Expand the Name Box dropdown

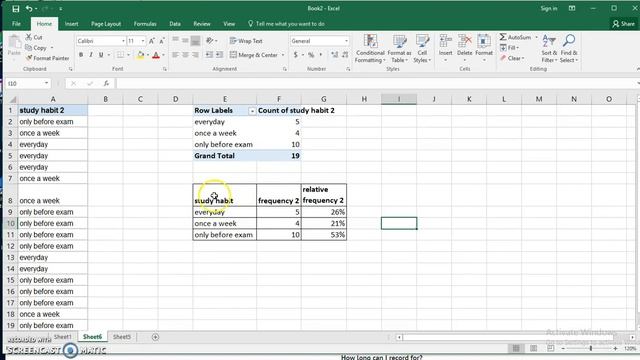point(46,83)
